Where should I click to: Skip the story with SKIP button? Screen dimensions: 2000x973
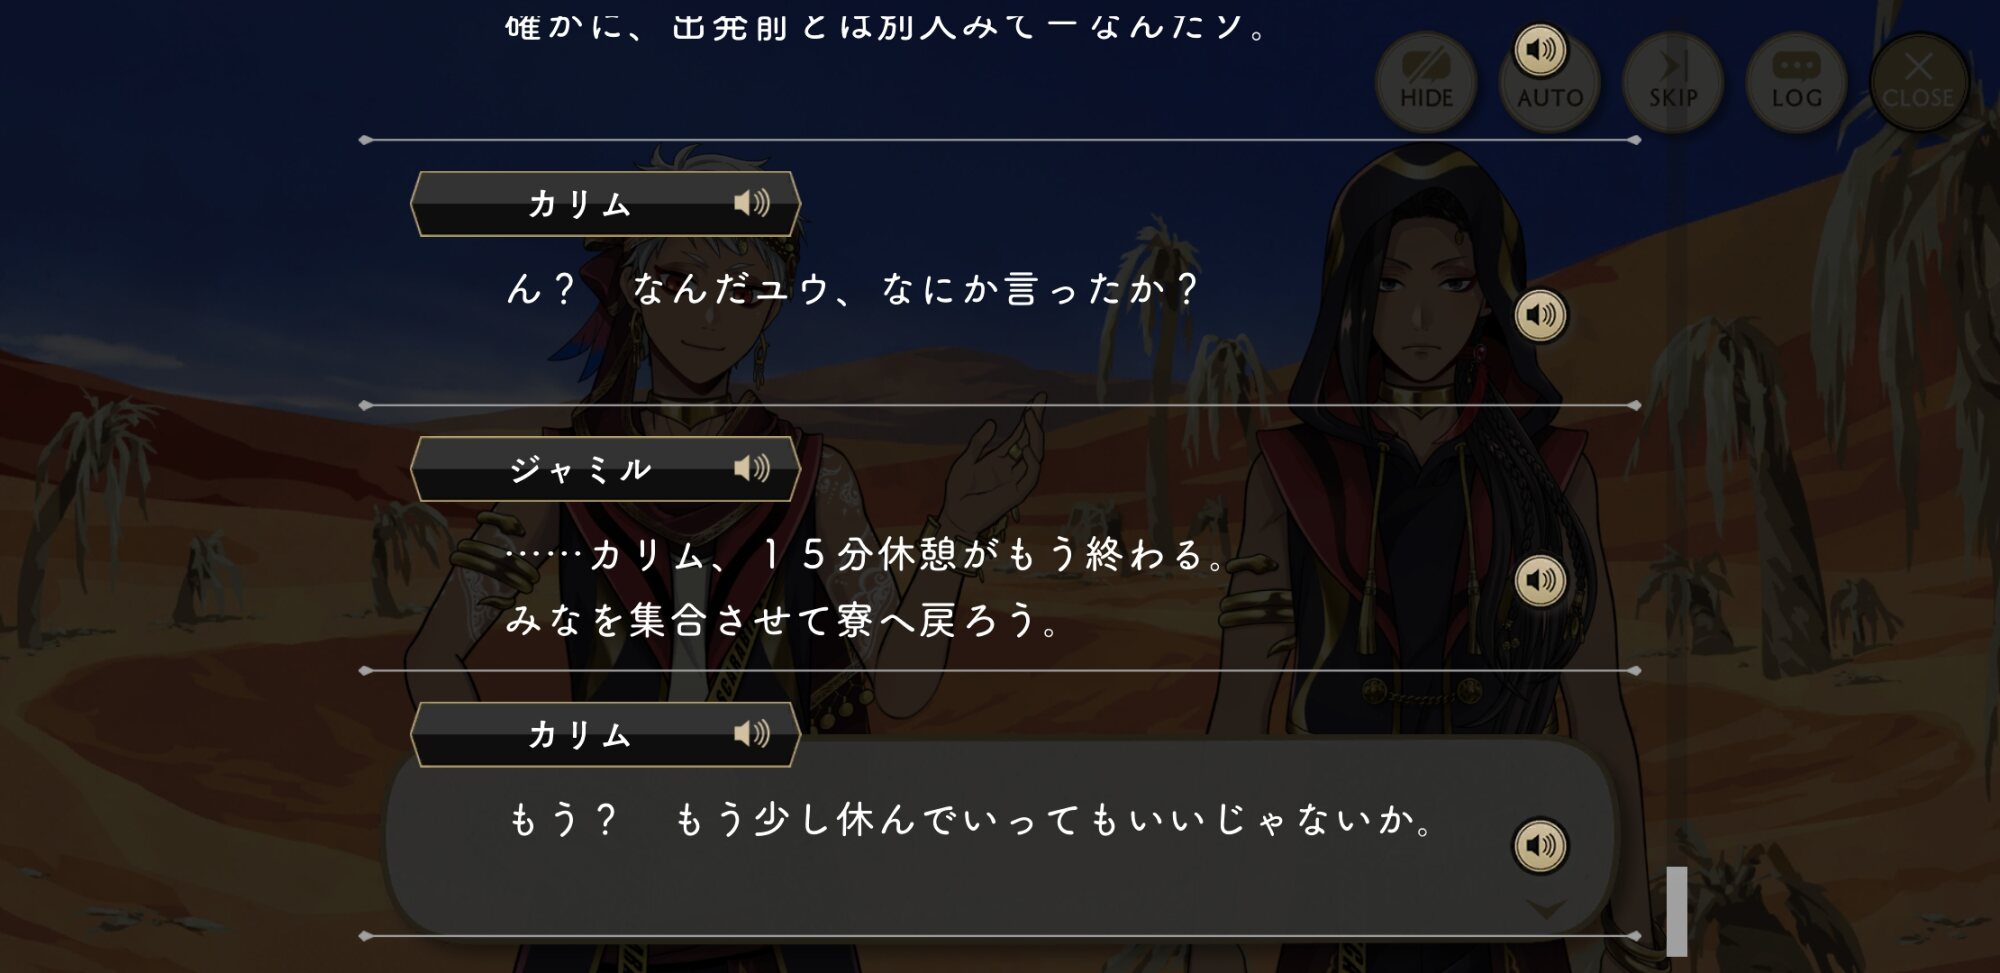[x=1673, y=82]
